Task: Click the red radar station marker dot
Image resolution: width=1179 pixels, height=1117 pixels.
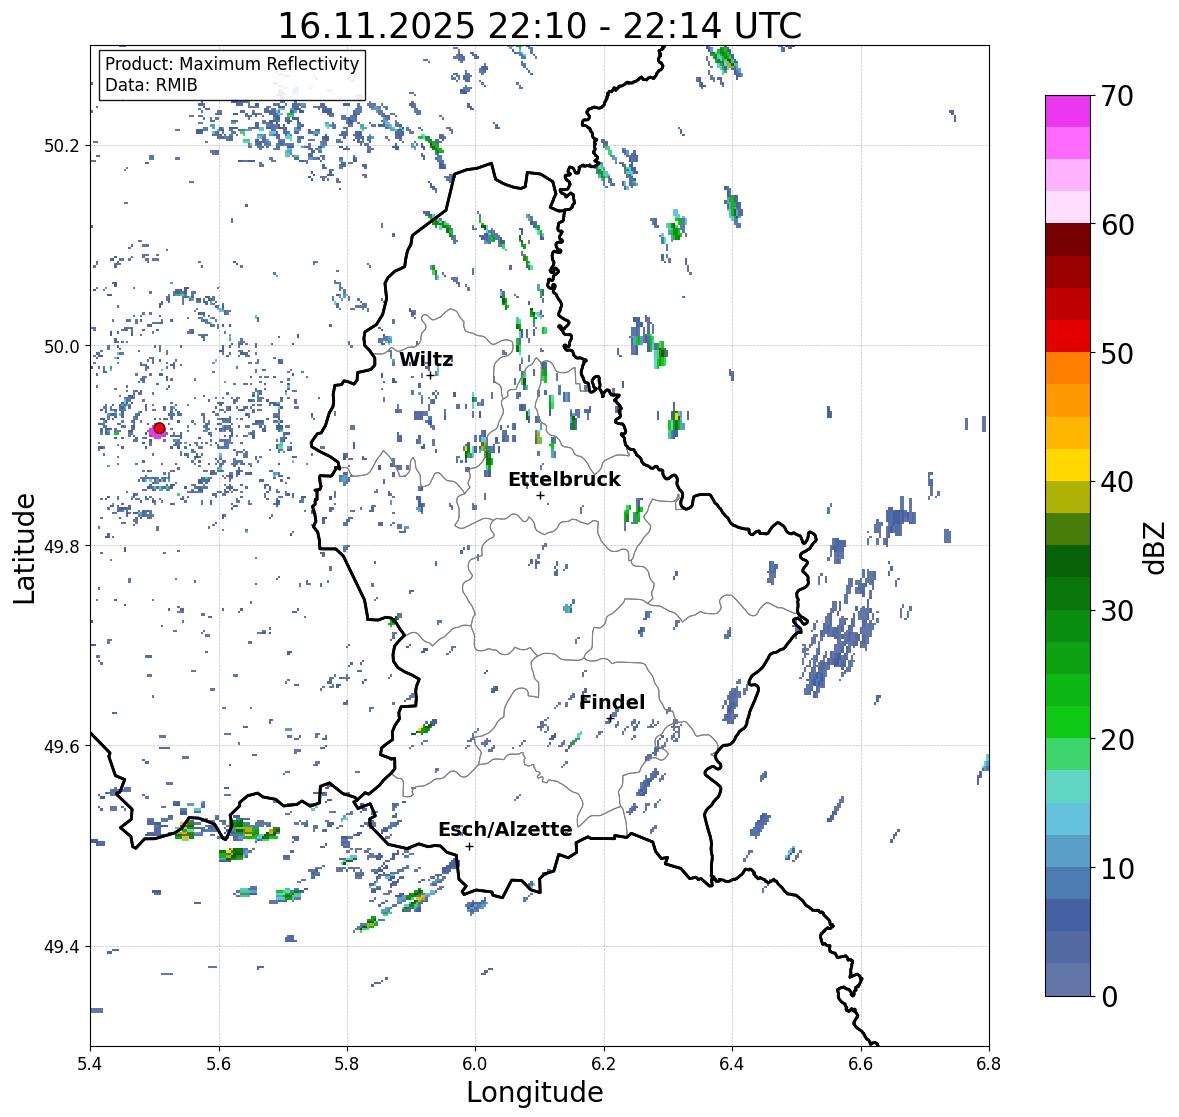Action: click(x=159, y=428)
